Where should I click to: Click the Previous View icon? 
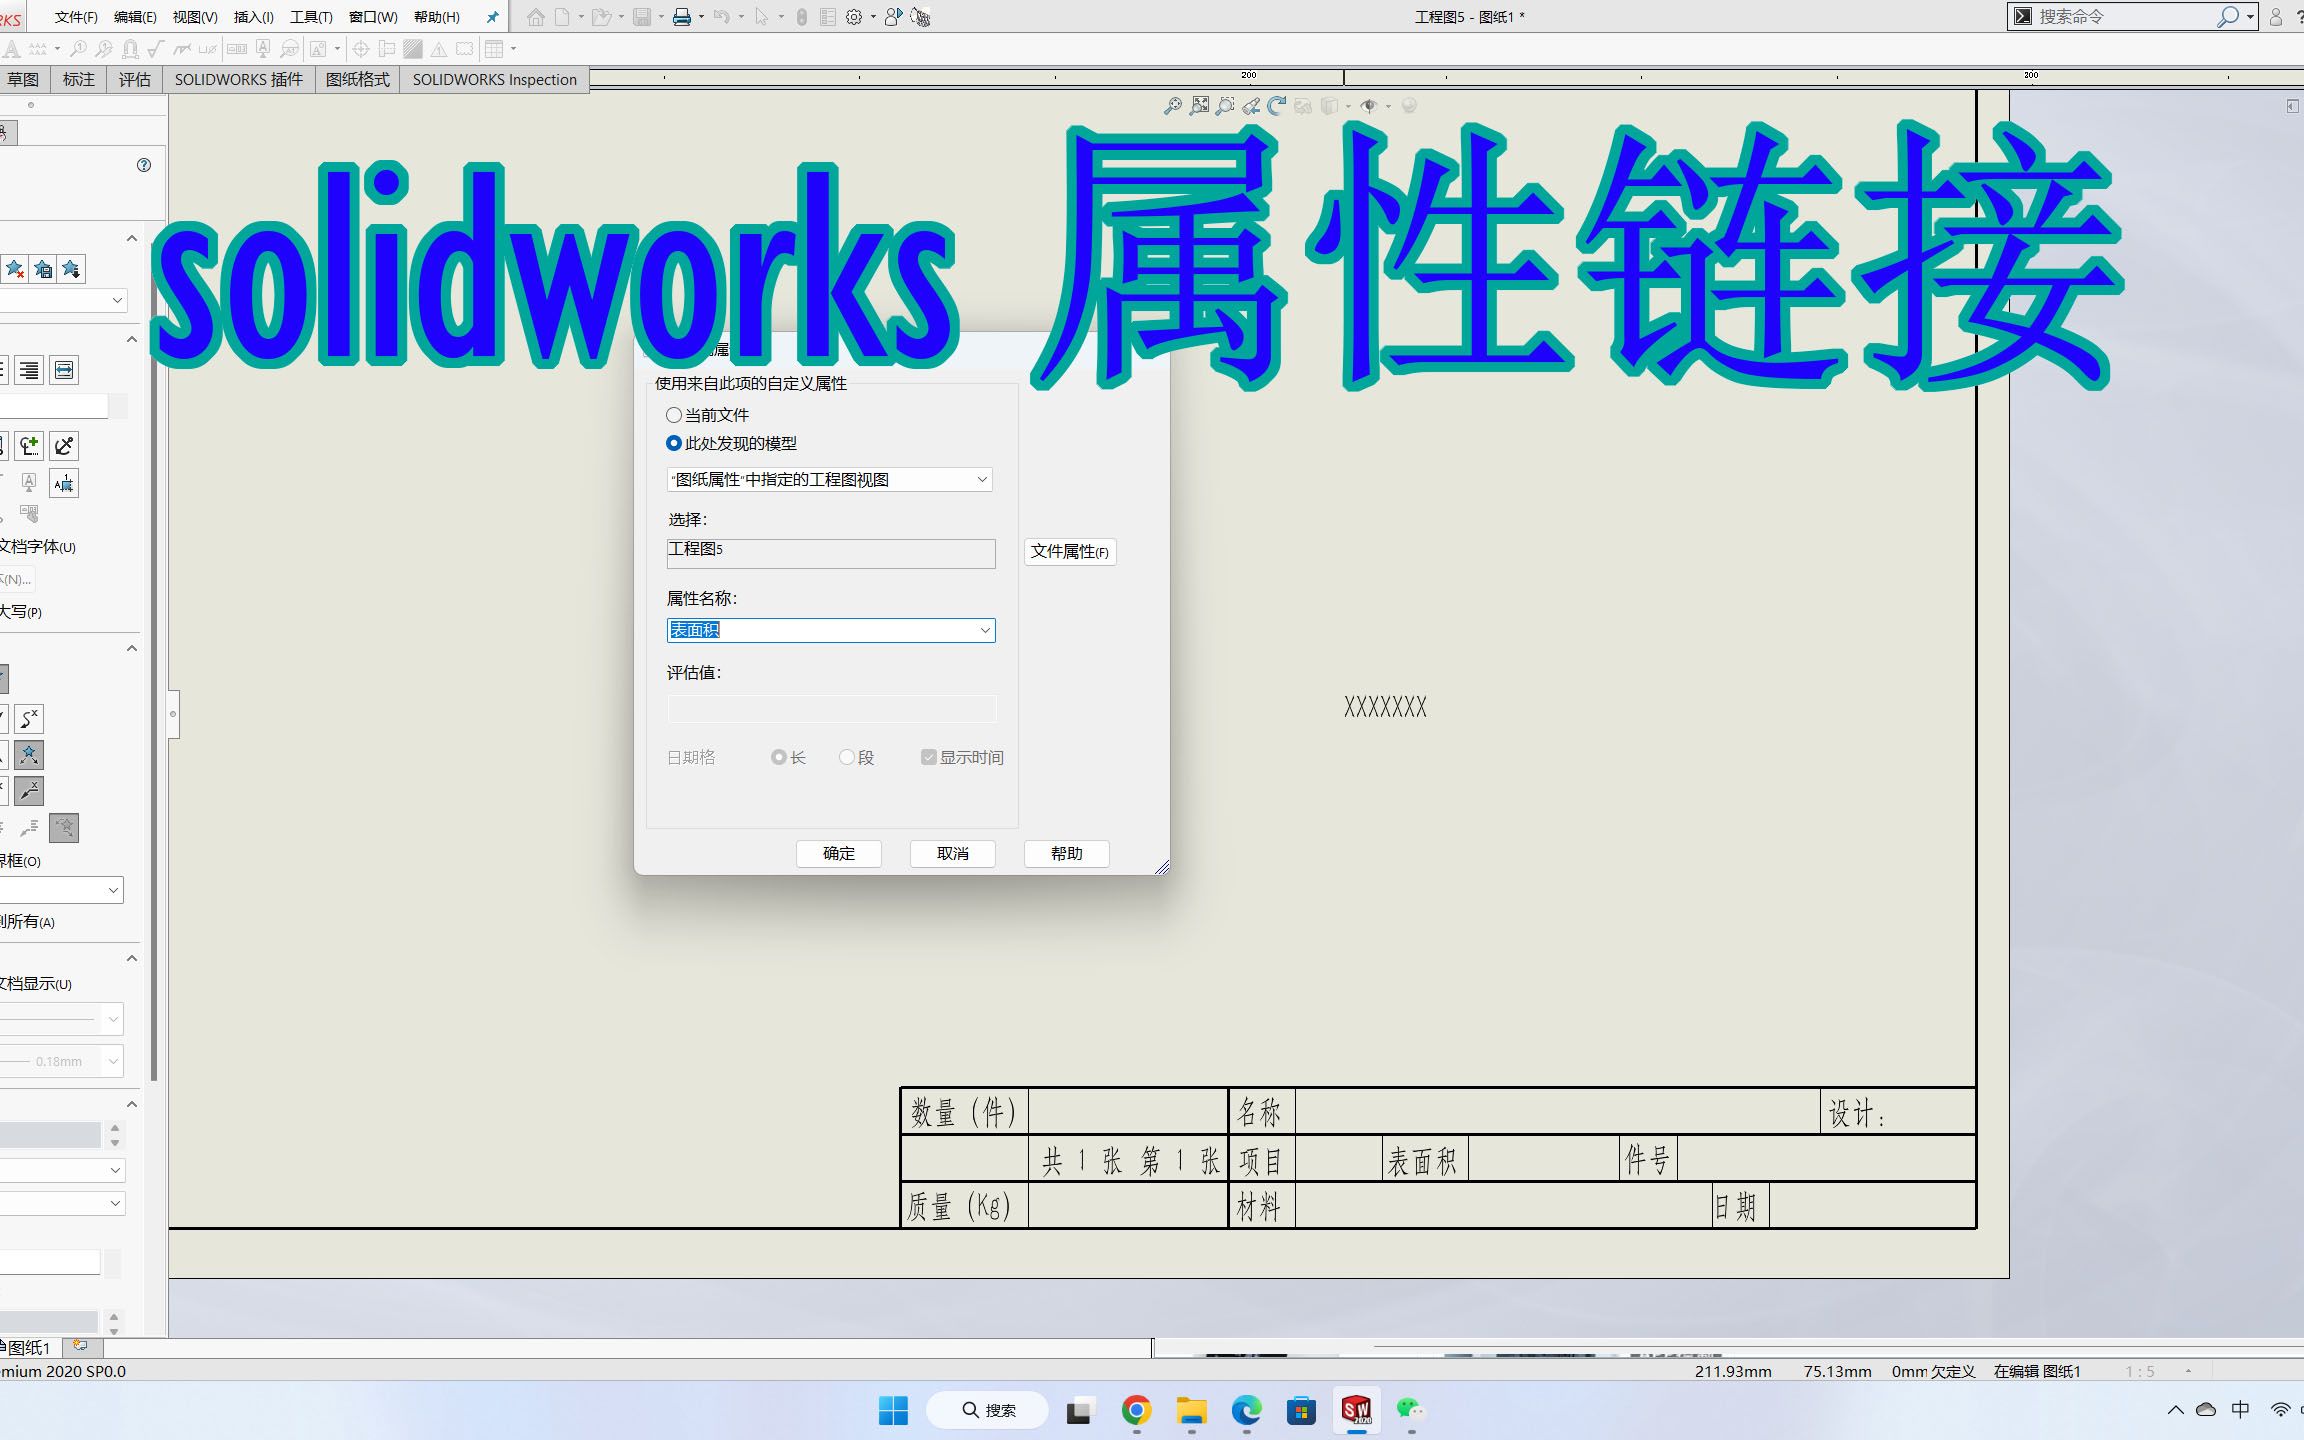tap(1251, 105)
